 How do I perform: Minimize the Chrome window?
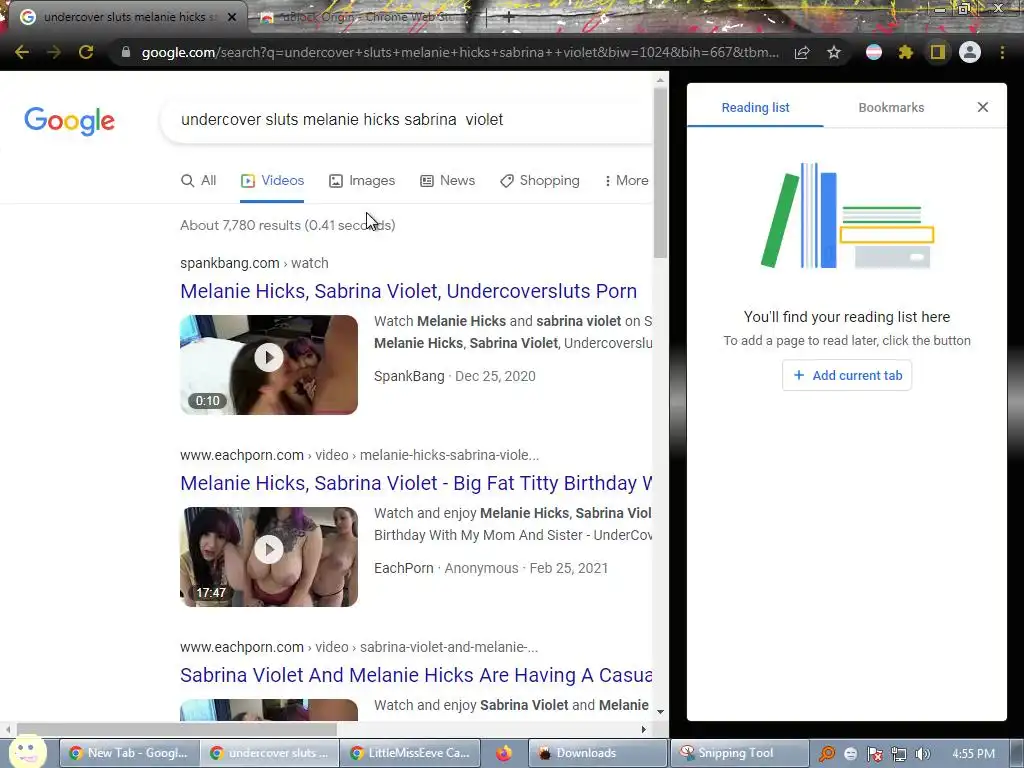[x=939, y=9]
